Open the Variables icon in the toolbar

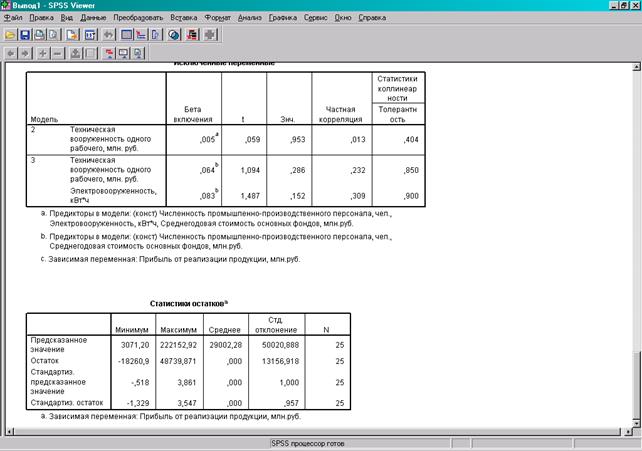155,35
